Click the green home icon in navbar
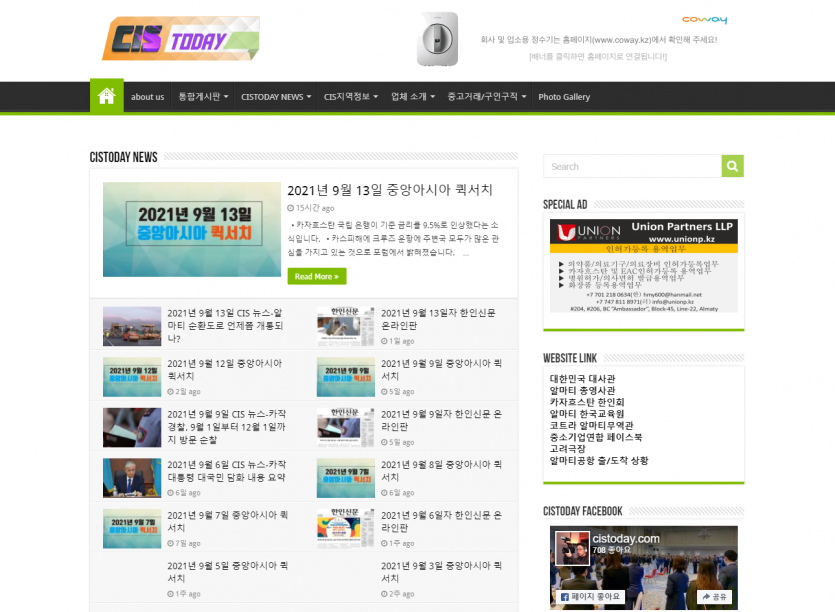Screen dimensions: 835x612 coord(107,96)
